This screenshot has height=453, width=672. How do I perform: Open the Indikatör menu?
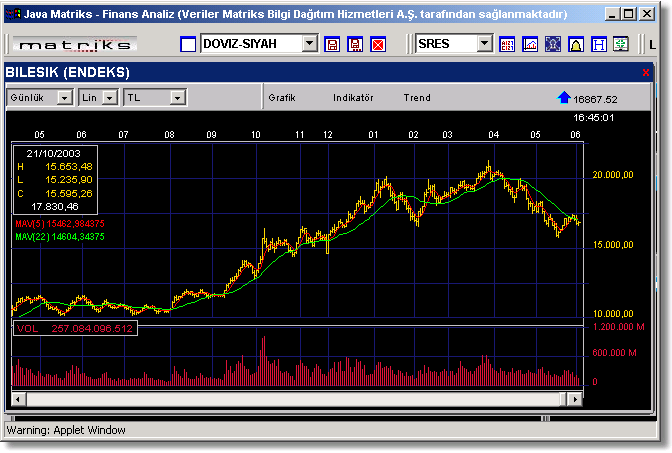click(352, 98)
